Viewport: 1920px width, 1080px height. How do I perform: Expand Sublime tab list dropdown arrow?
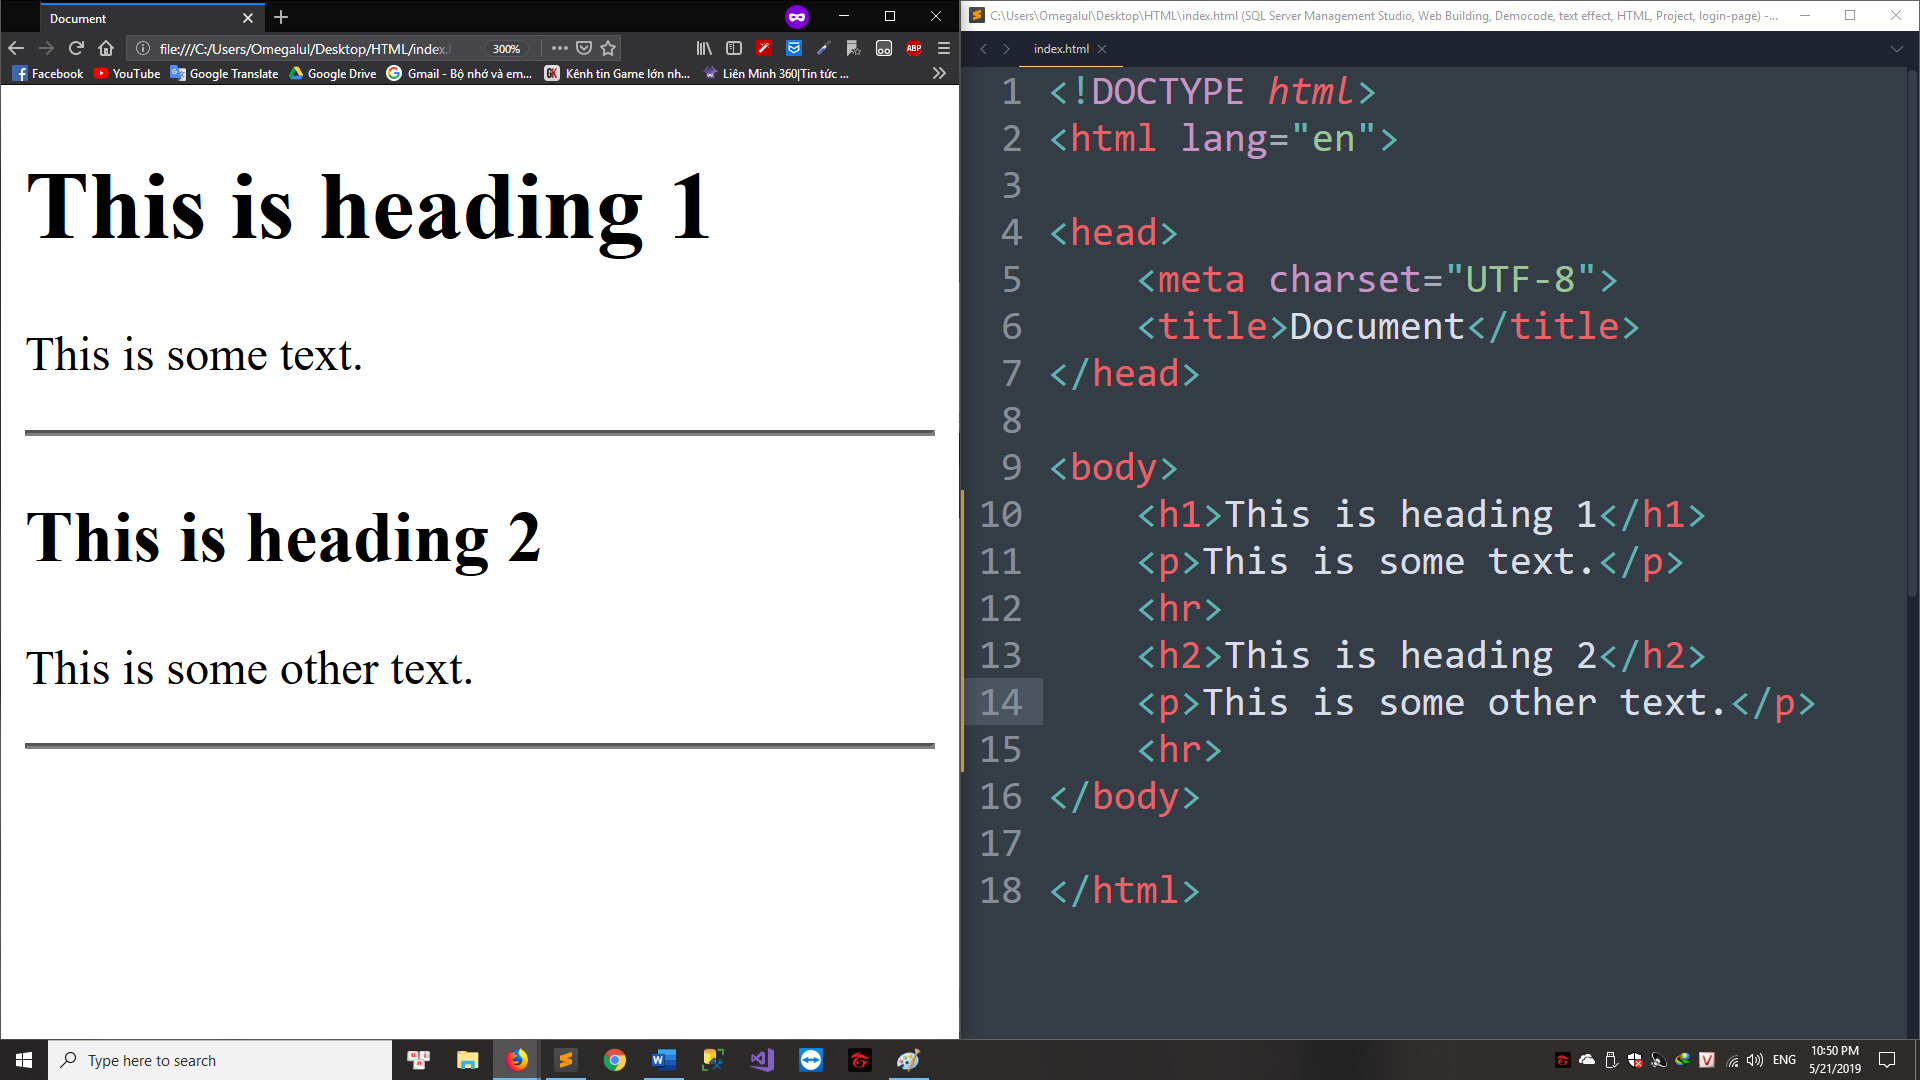click(x=1896, y=48)
